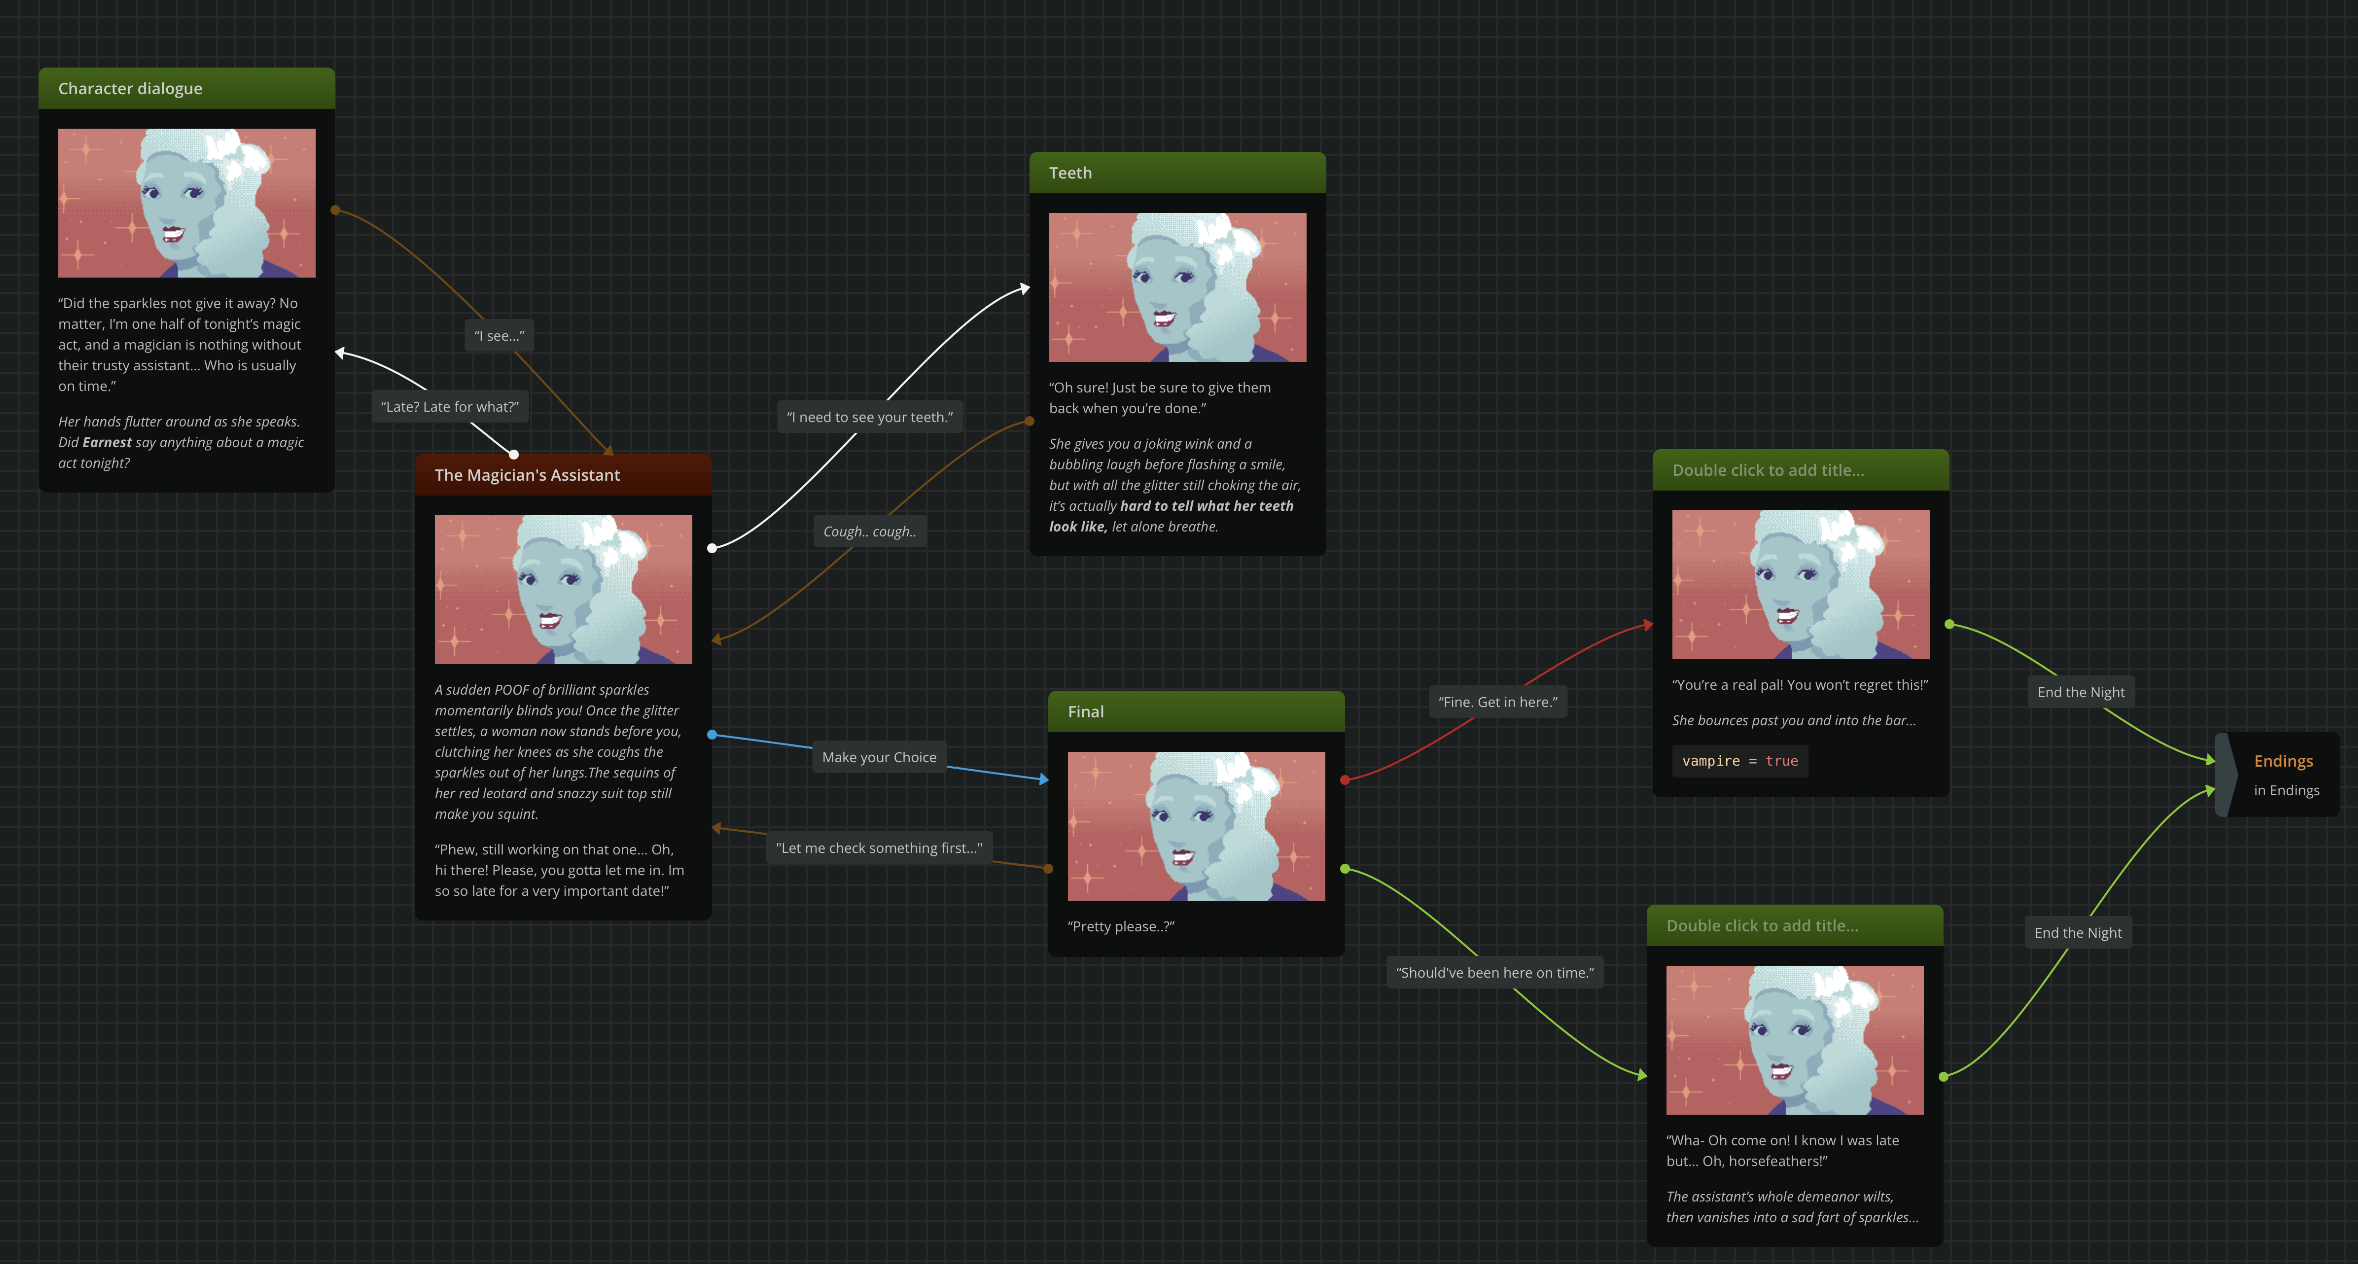Viewport: 2358px width, 1264px height.
Task: Click the "Make your Choice" connection label
Action: point(879,757)
